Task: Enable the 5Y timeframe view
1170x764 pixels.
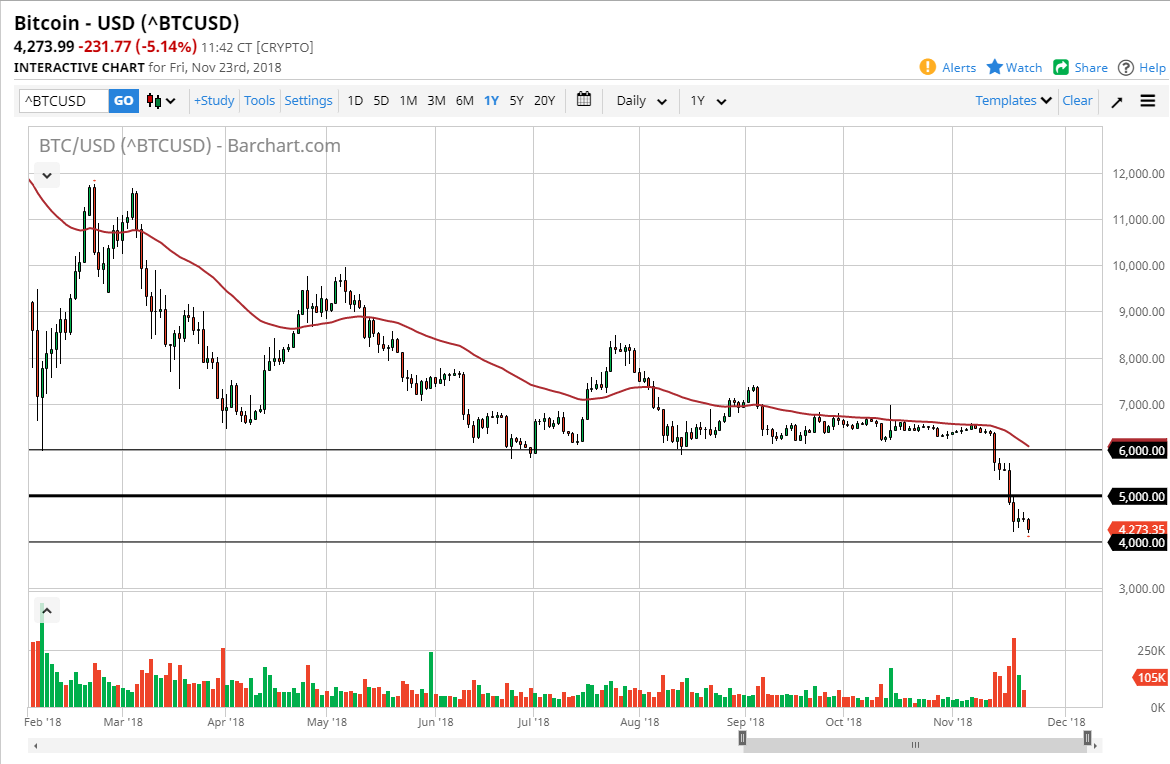Action: (x=516, y=100)
